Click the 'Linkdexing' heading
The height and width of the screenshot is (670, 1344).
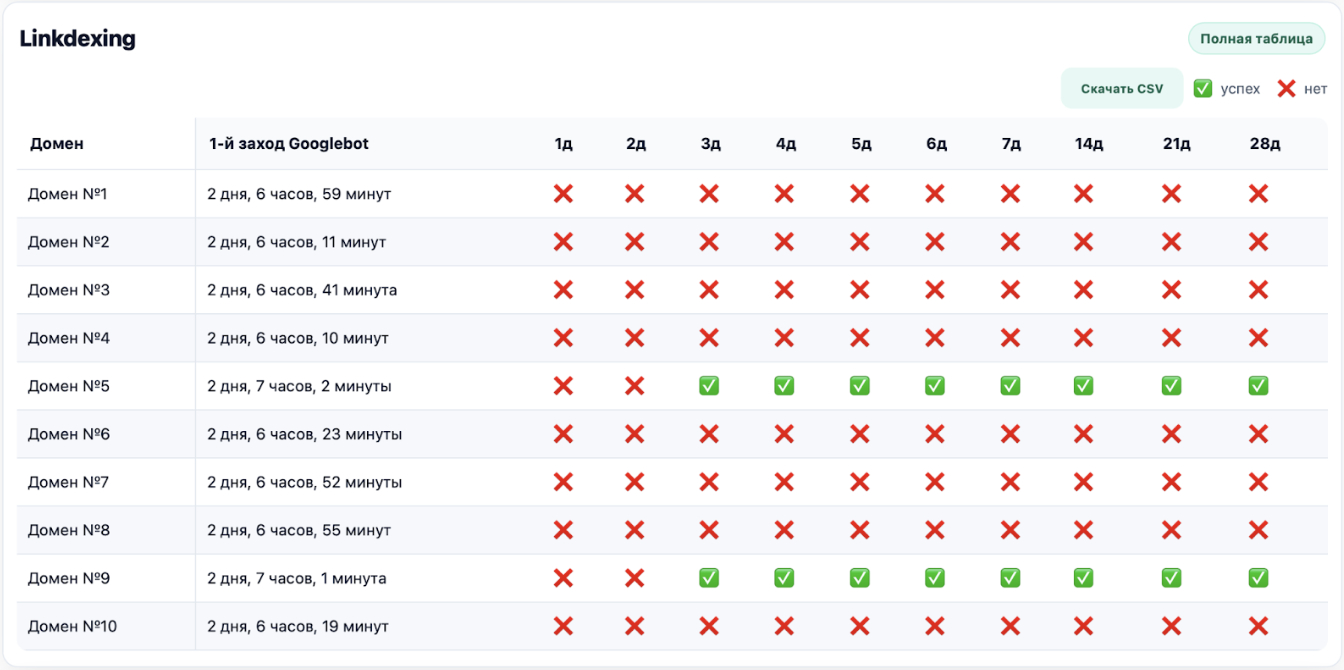(78, 39)
